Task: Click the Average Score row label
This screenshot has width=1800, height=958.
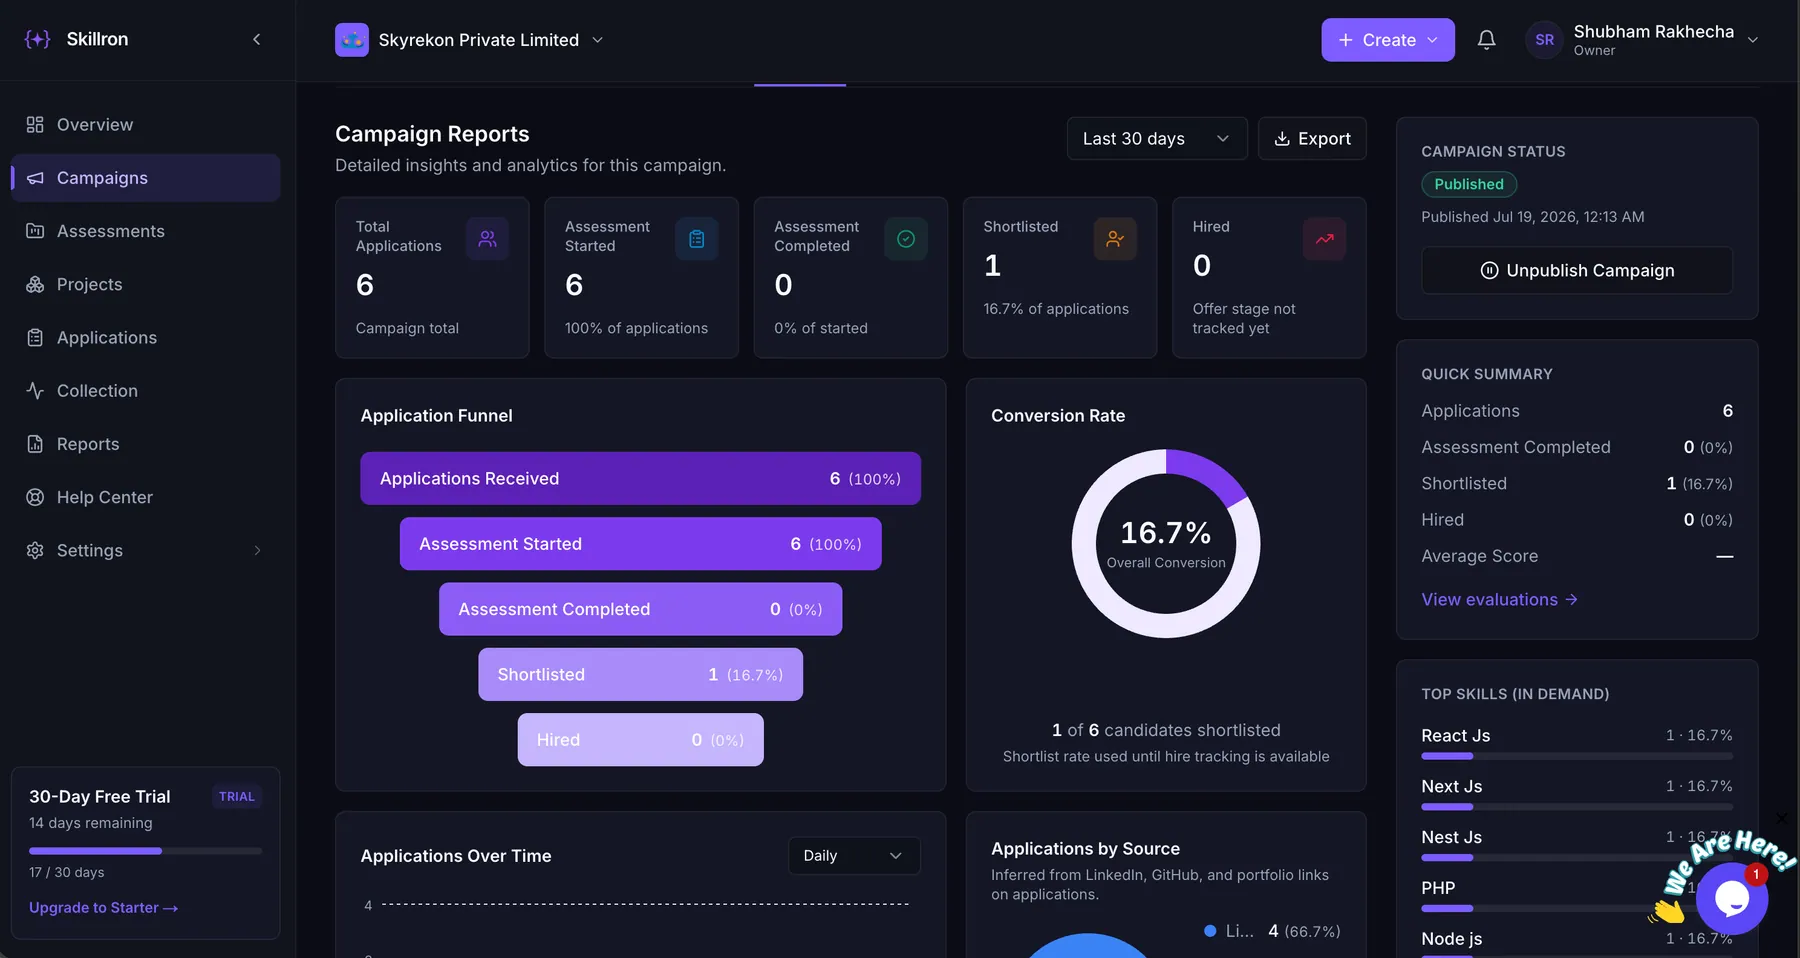Action: (x=1480, y=556)
